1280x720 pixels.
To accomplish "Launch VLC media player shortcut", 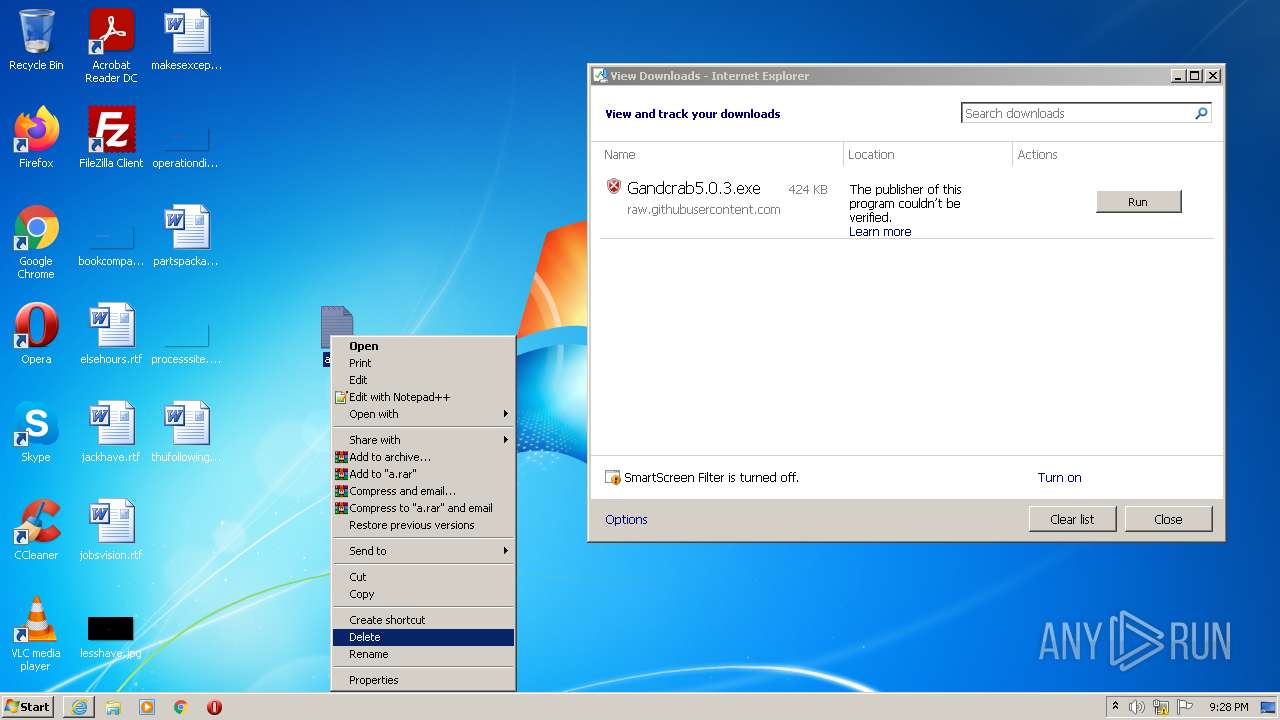I will coord(36,634).
